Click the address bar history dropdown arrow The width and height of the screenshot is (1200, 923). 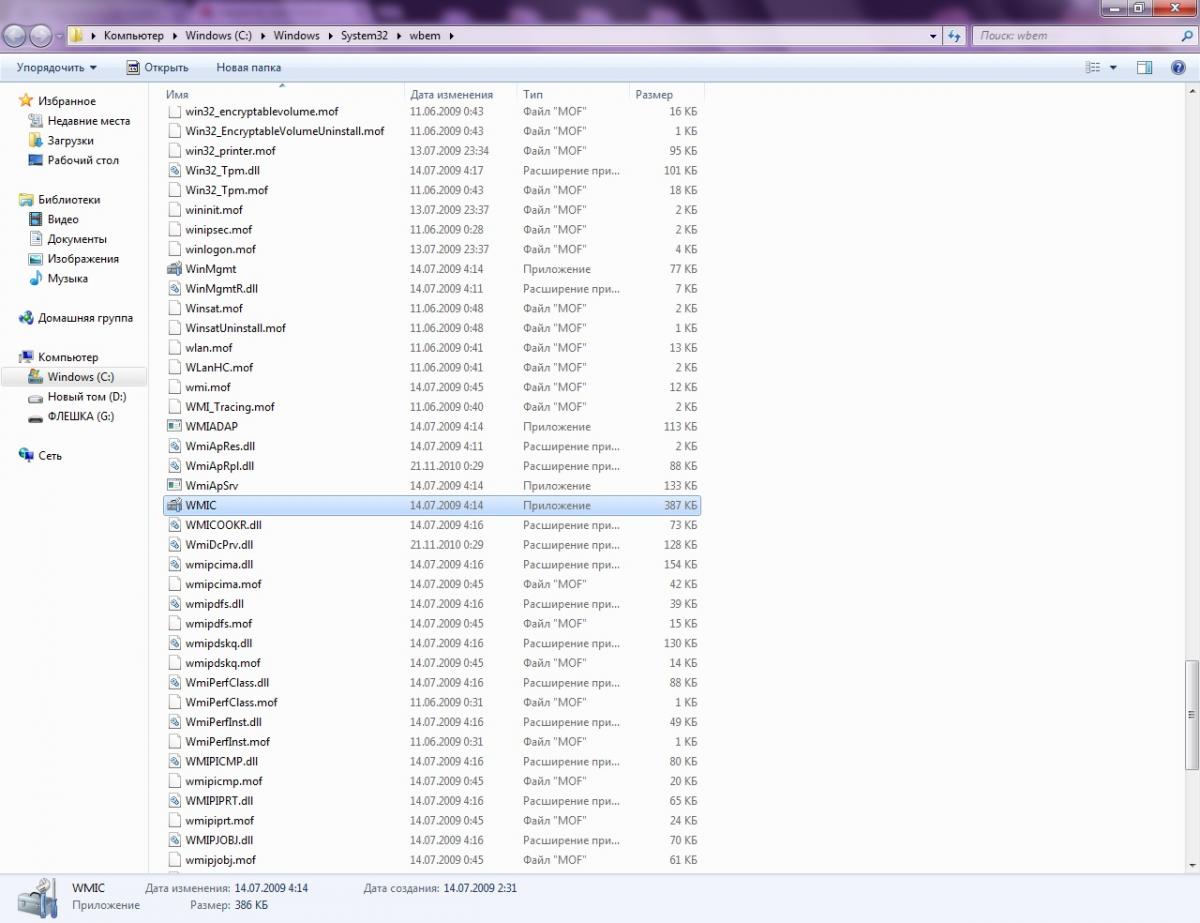(932, 35)
